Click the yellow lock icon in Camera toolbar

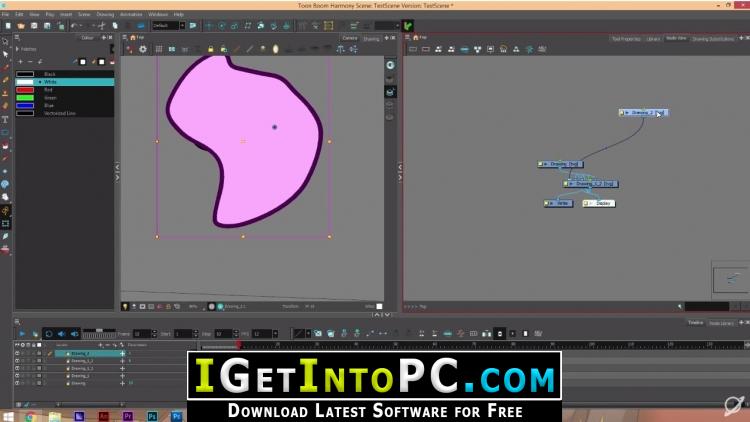210,49
